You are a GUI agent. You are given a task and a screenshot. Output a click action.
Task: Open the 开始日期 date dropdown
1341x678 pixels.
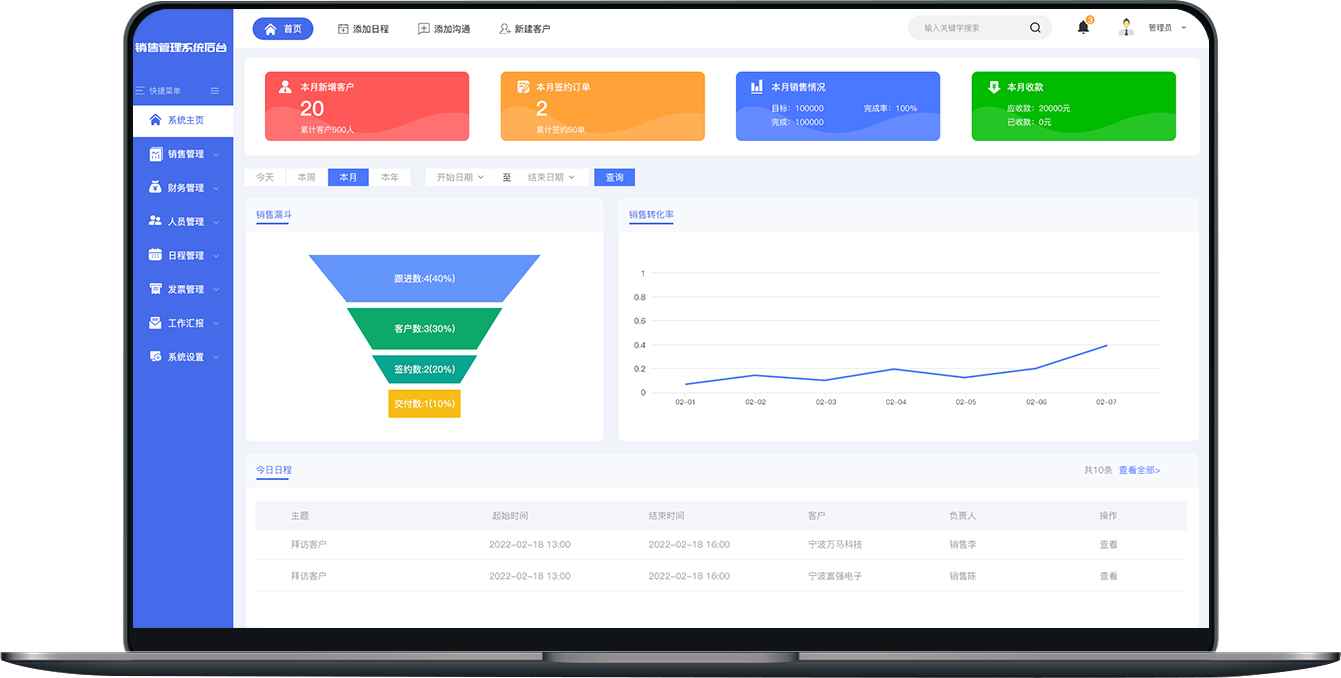pos(460,177)
